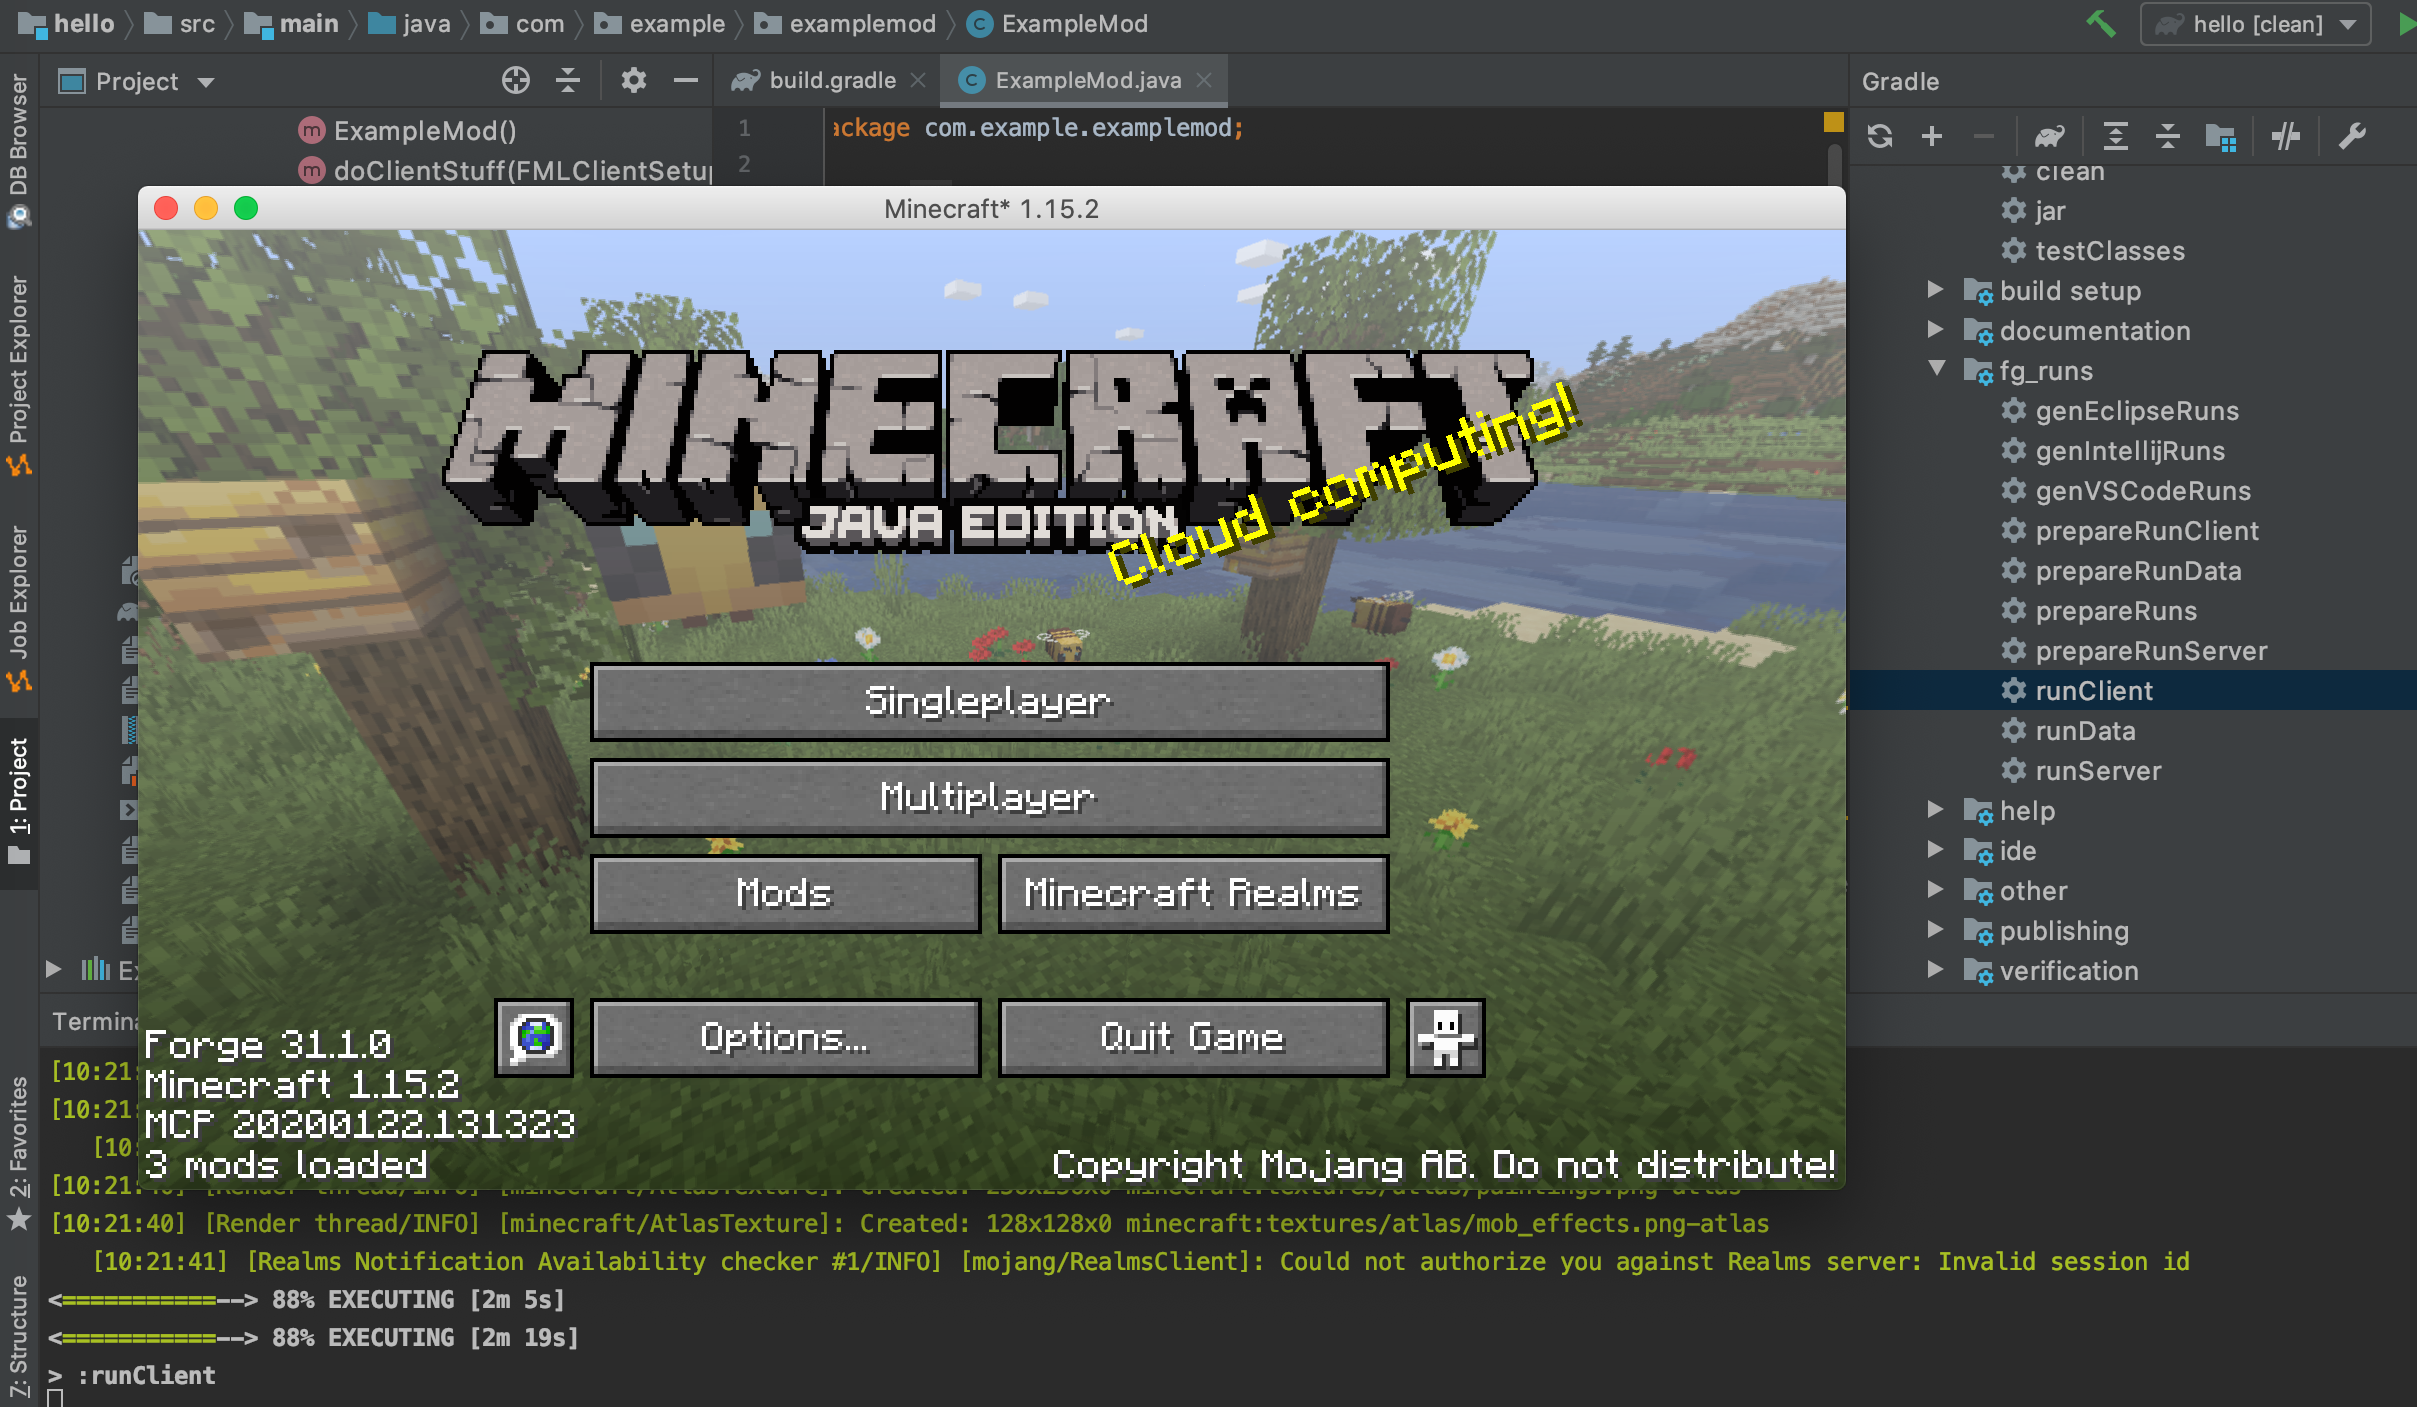
Task: Click the green Run arrow icon
Action: pos(2406,24)
